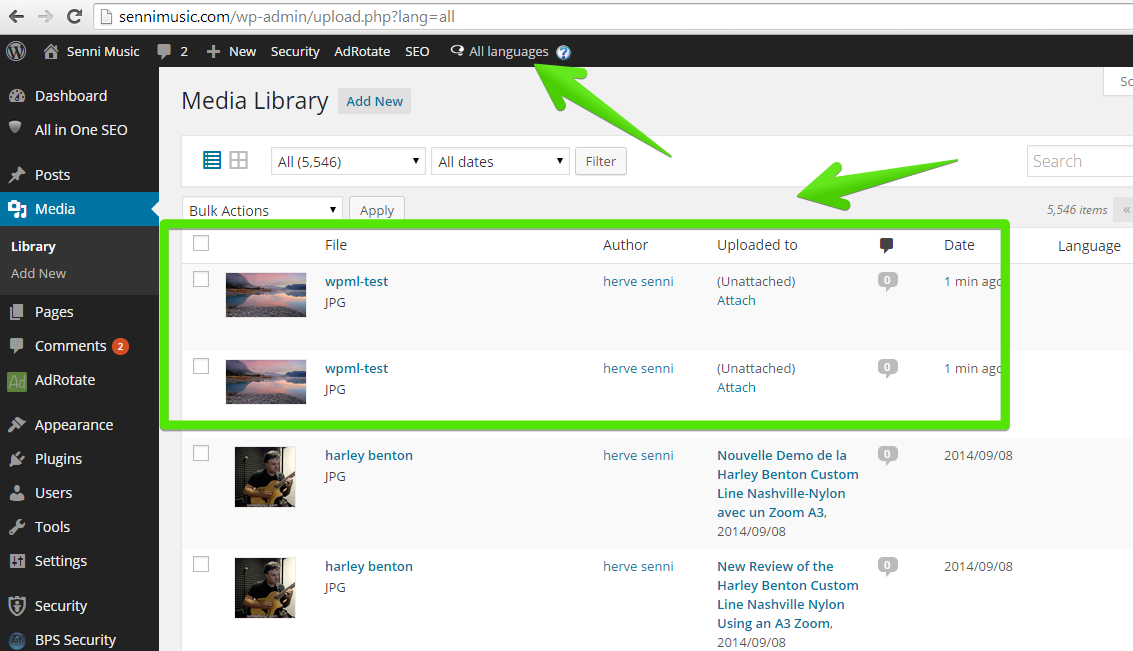1133x651 pixels.
Task: Open SEO in the admin bar
Action: click(x=417, y=51)
